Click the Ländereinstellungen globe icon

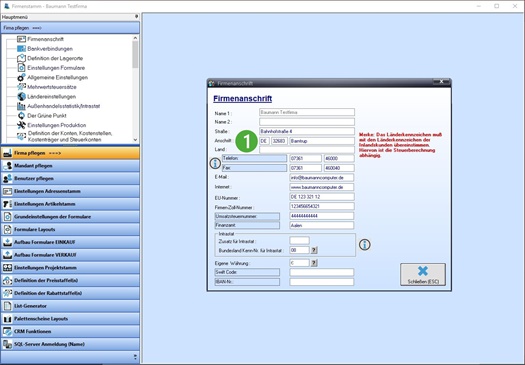click(21, 97)
